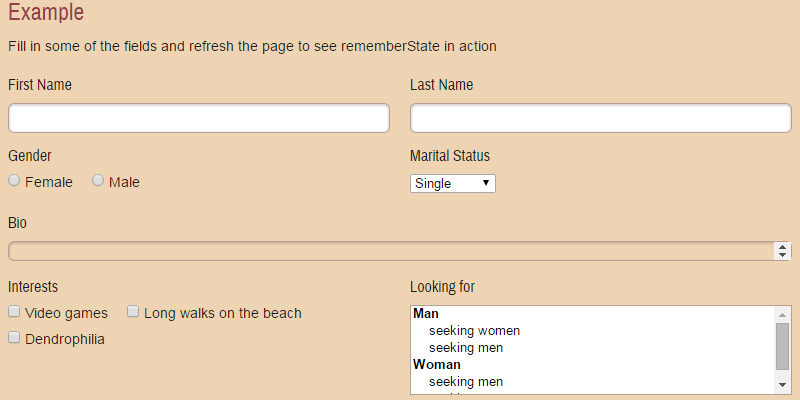This screenshot has height=400, width=800.
Task: Open the Marital Status dropdown
Action: [x=452, y=183]
